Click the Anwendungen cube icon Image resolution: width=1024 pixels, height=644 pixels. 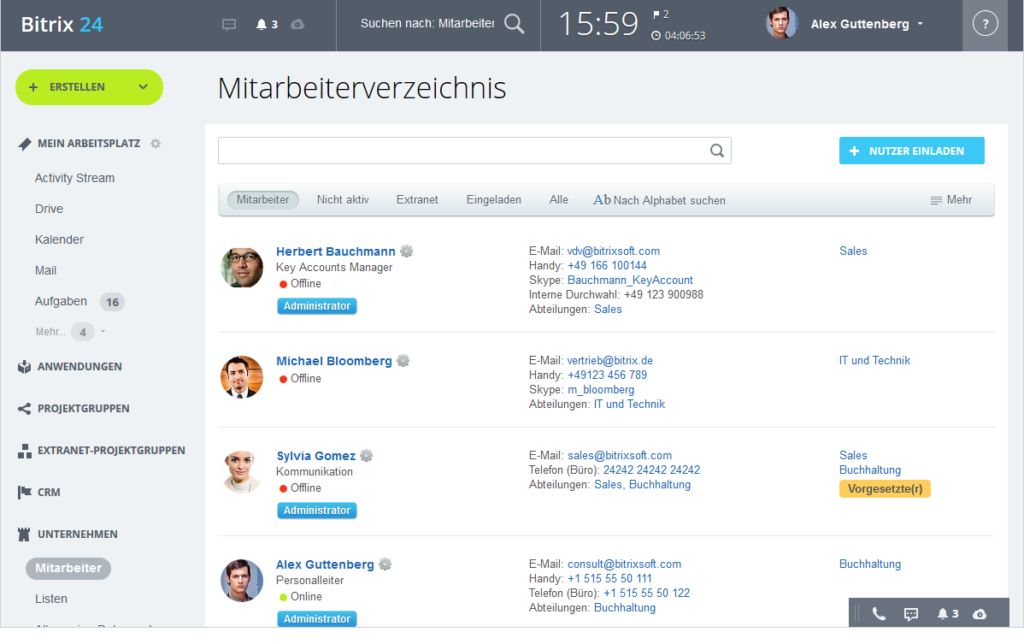pos(24,367)
